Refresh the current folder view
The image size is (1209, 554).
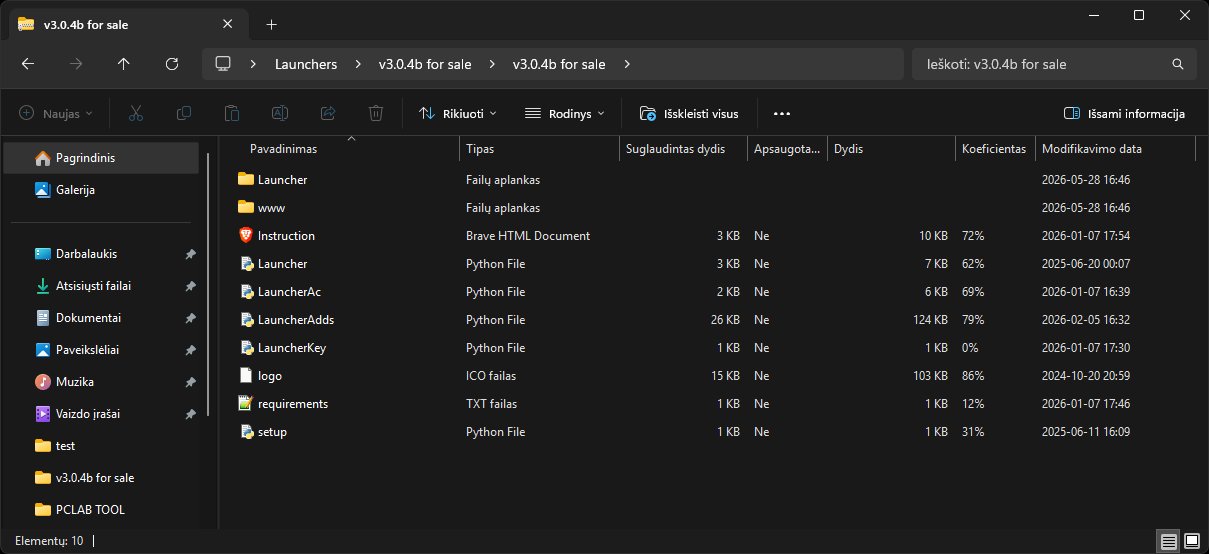(x=172, y=64)
